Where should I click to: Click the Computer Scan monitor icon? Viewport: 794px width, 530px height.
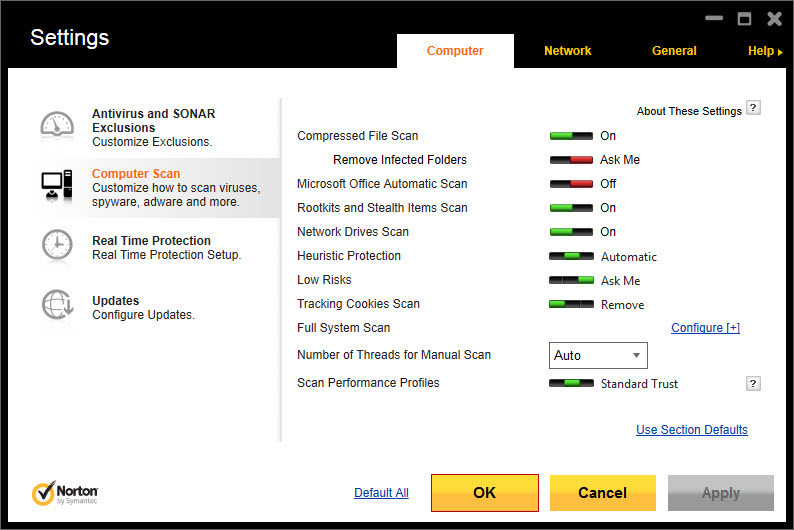[x=57, y=186]
